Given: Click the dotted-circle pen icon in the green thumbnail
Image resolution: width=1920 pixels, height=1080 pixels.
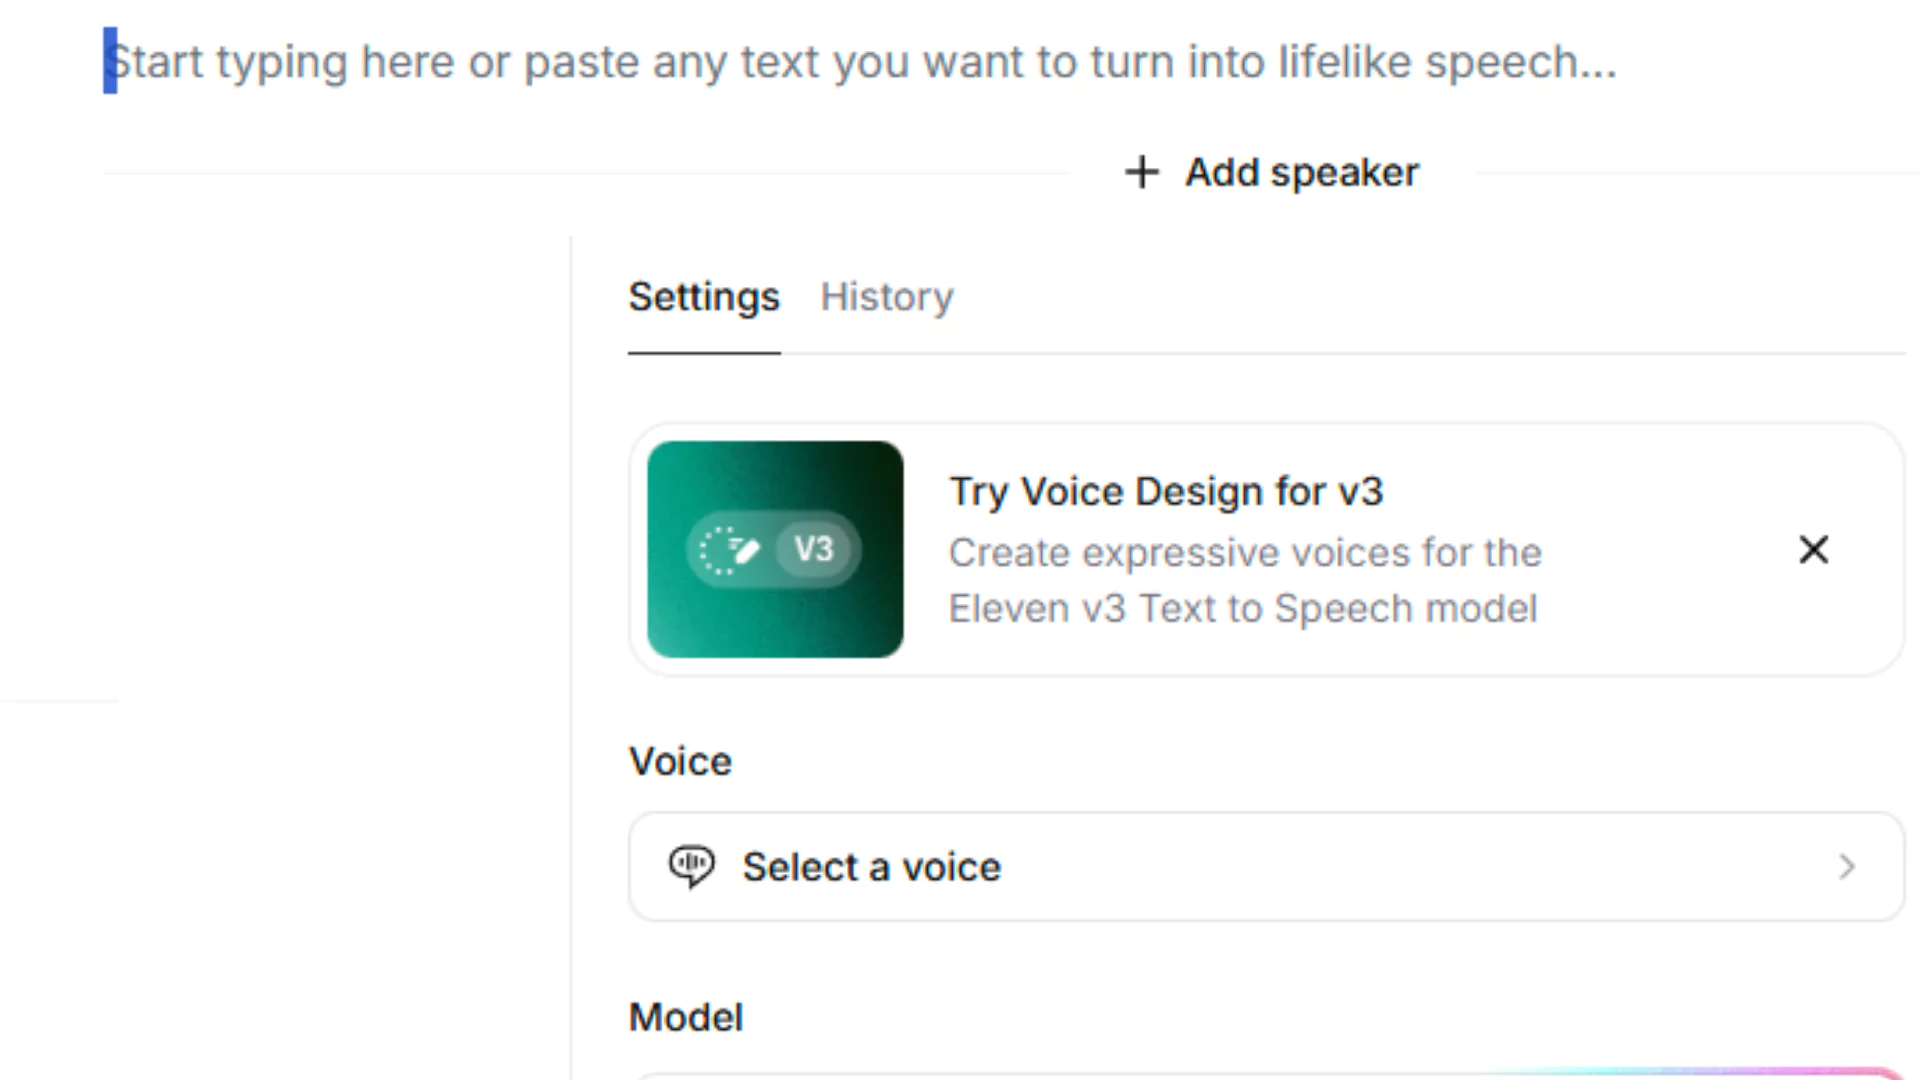Looking at the screenshot, I should 729,550.
